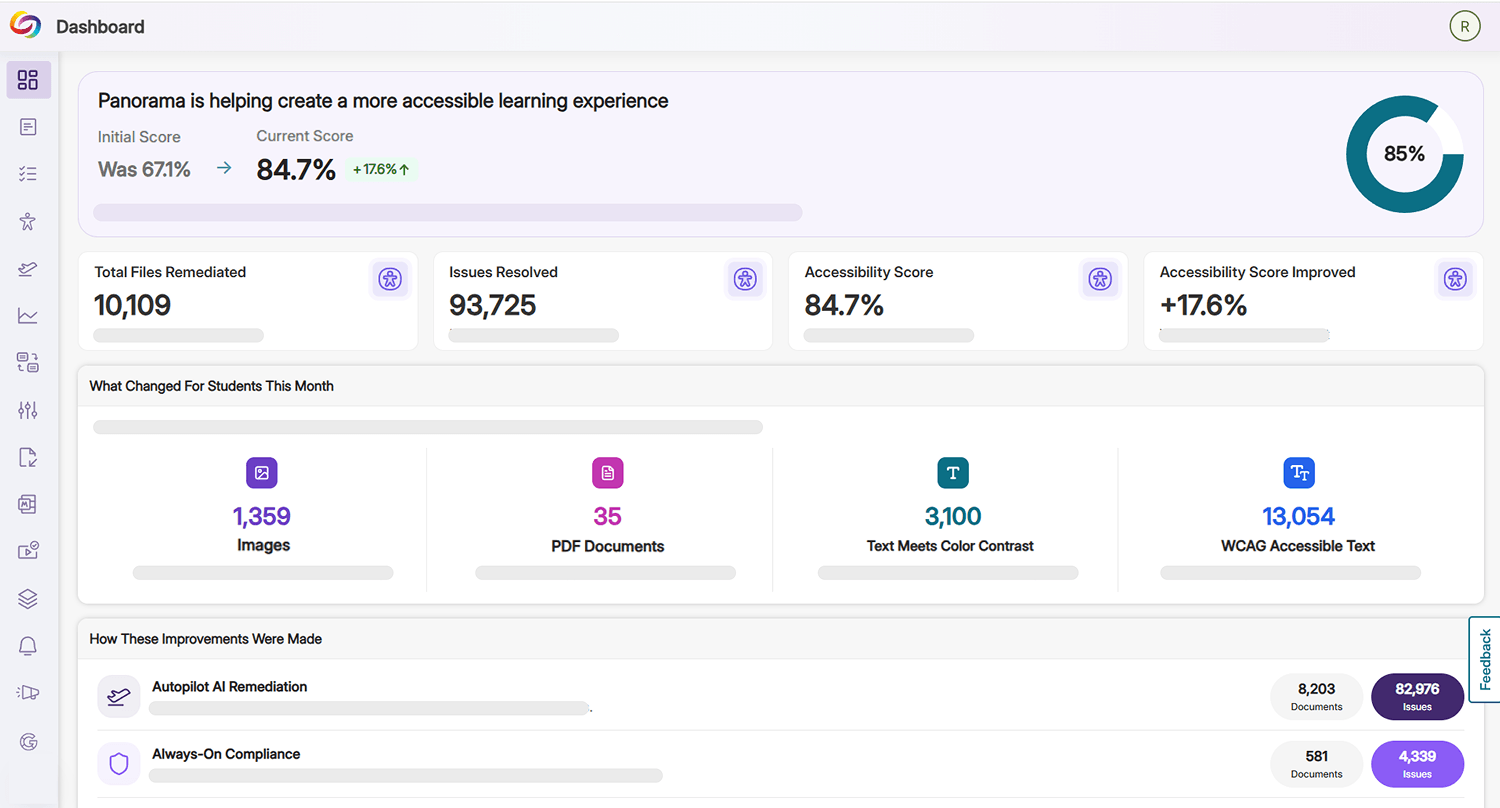Click the "Was 67.1%" initial score text
The height and width of the screenshot is (808, 1500).
pyautogui.click(x=144, y=169)
